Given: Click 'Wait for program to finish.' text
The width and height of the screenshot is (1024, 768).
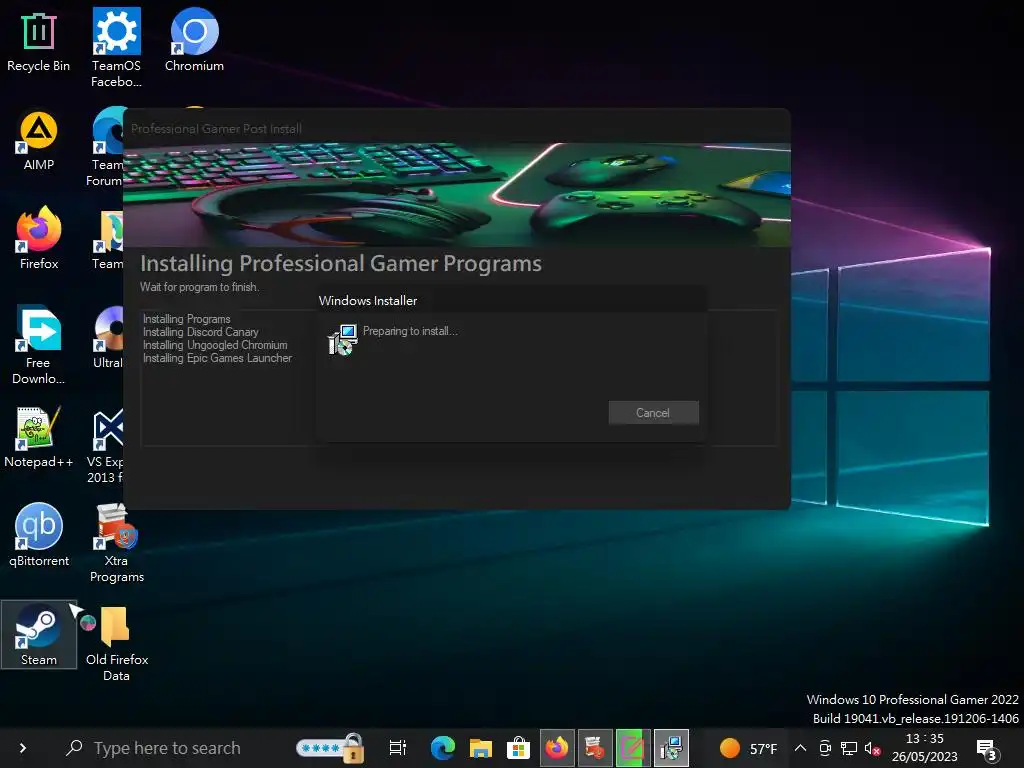Looking at the screenshot, I should (x=199, y=287).
